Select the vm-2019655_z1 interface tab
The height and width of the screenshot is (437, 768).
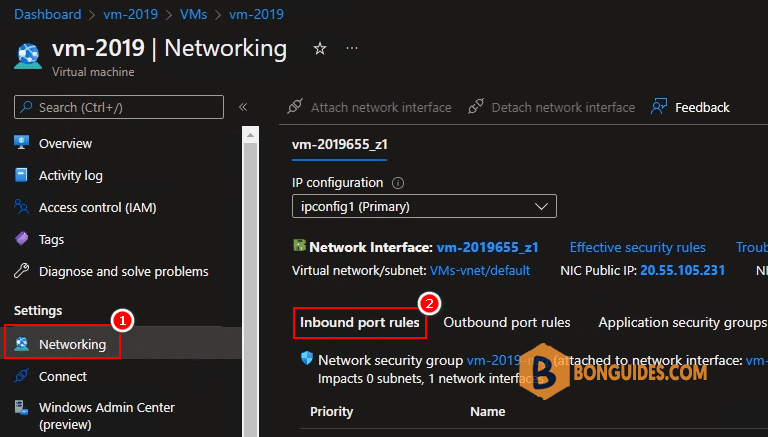point(339,145)
